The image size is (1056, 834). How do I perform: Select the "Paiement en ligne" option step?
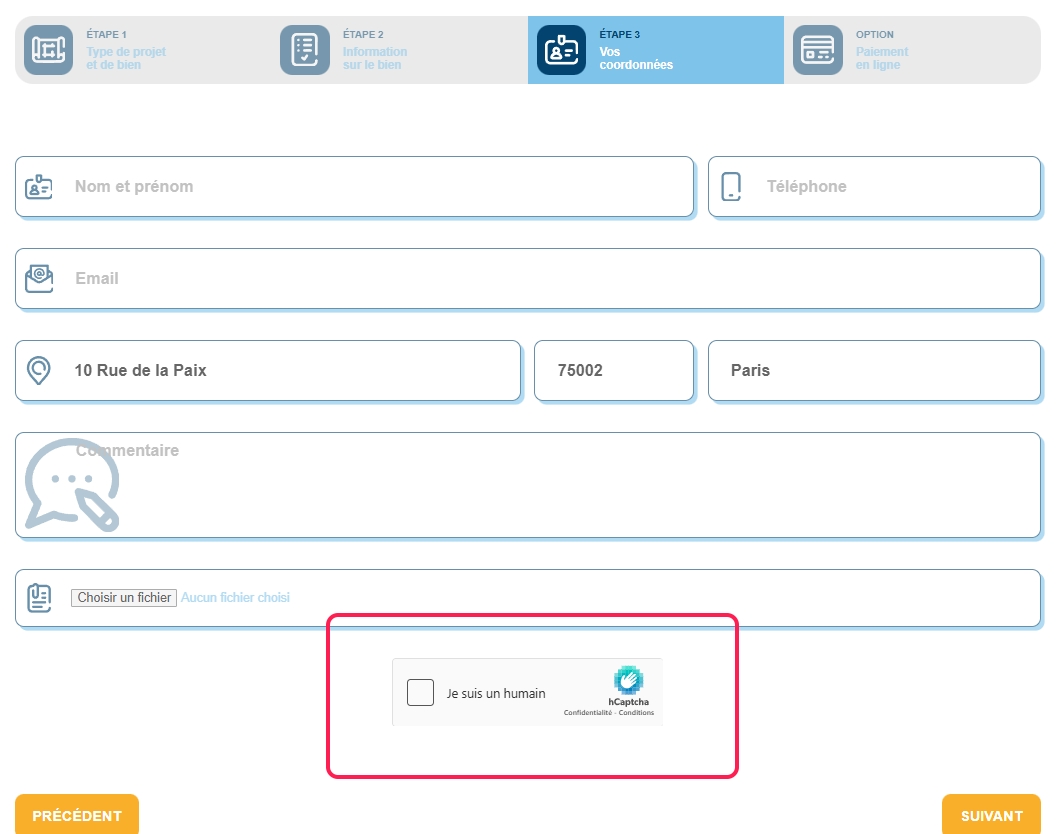click(x=882, y=58)
